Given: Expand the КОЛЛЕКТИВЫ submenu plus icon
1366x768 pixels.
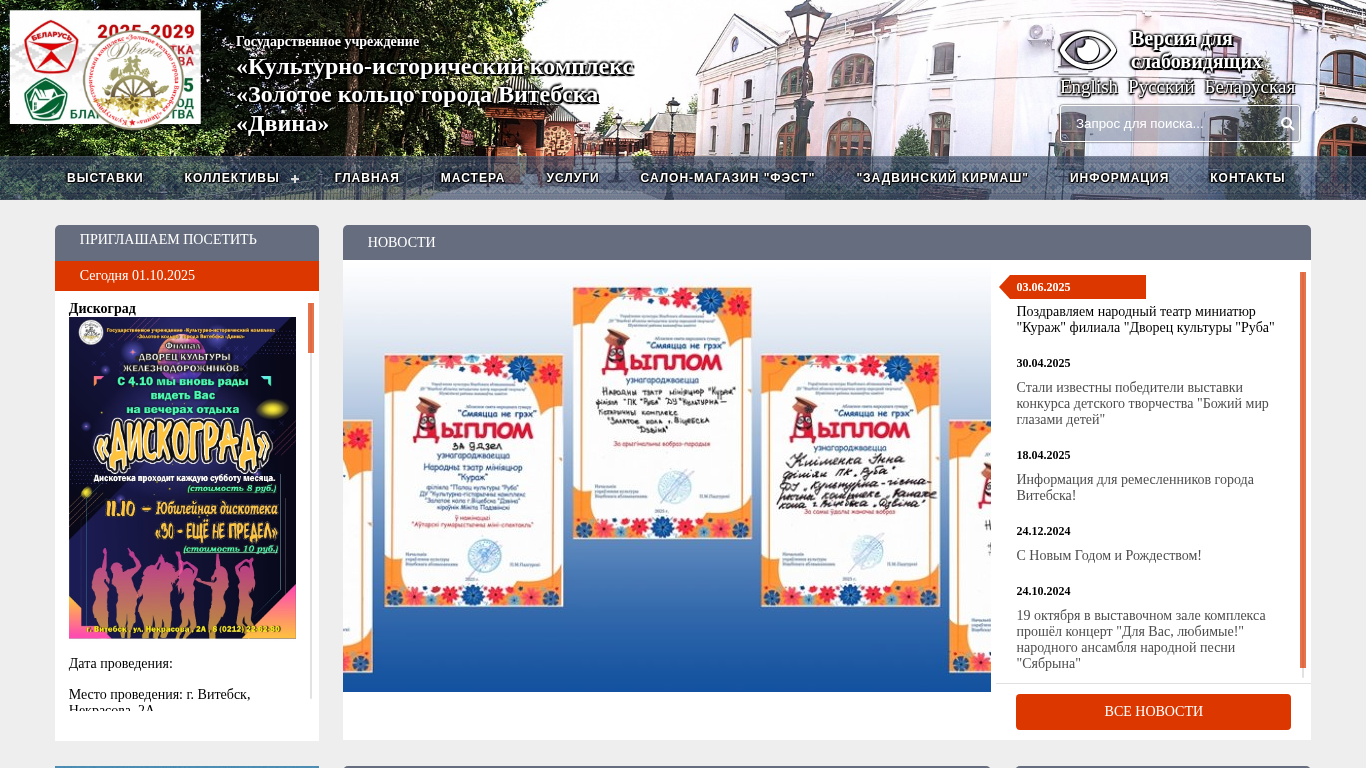Looking at the screenshot, I should pos(295,179).
